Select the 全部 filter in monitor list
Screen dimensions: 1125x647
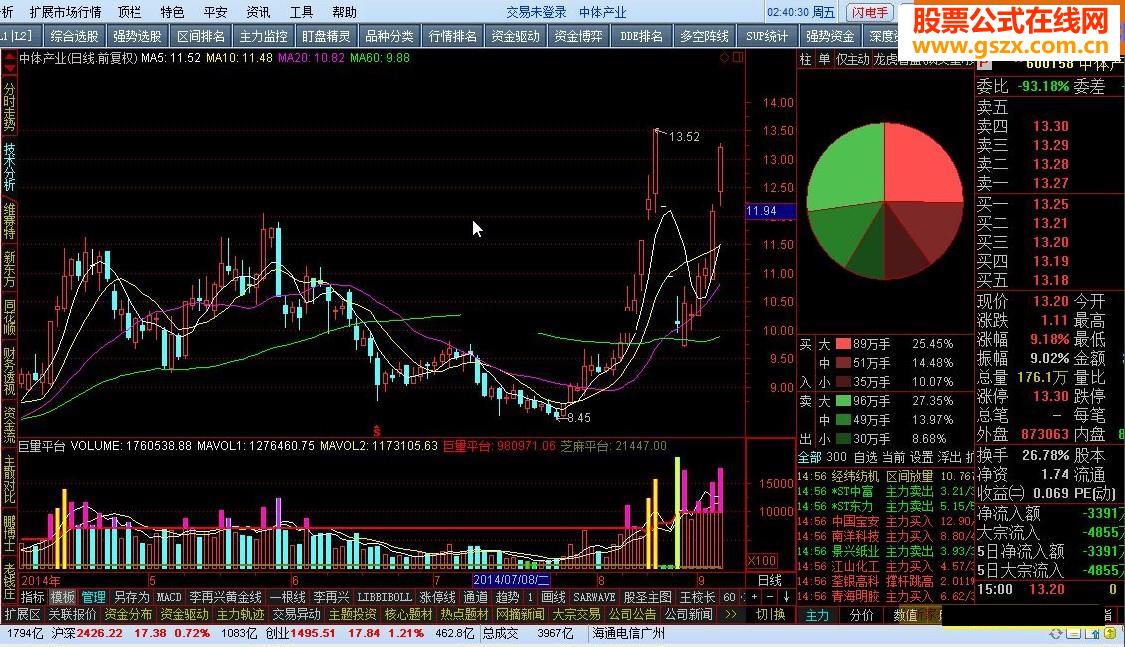pyautogui.click(x=809, y=457)
